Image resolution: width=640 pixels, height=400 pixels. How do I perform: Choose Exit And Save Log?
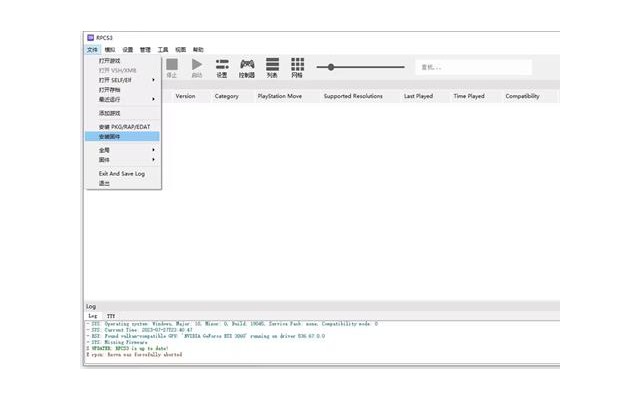point(122,174)
